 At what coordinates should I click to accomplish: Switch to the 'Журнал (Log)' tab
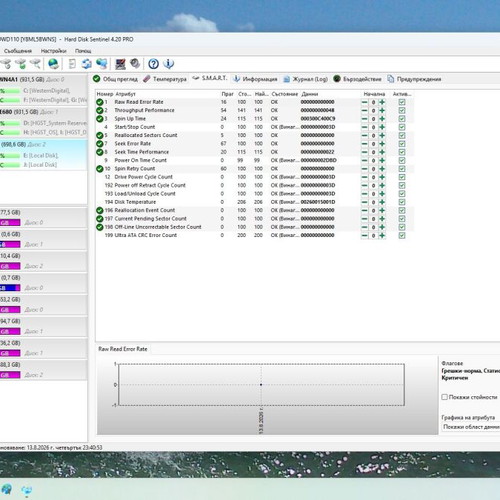tap(306, 79)
